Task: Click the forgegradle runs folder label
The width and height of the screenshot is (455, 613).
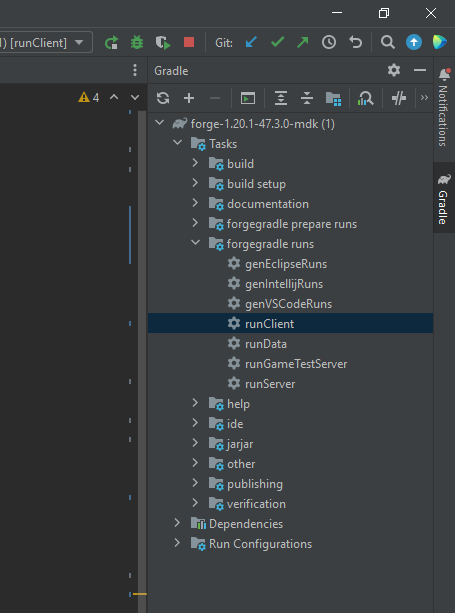Action: tap(270, 244)
